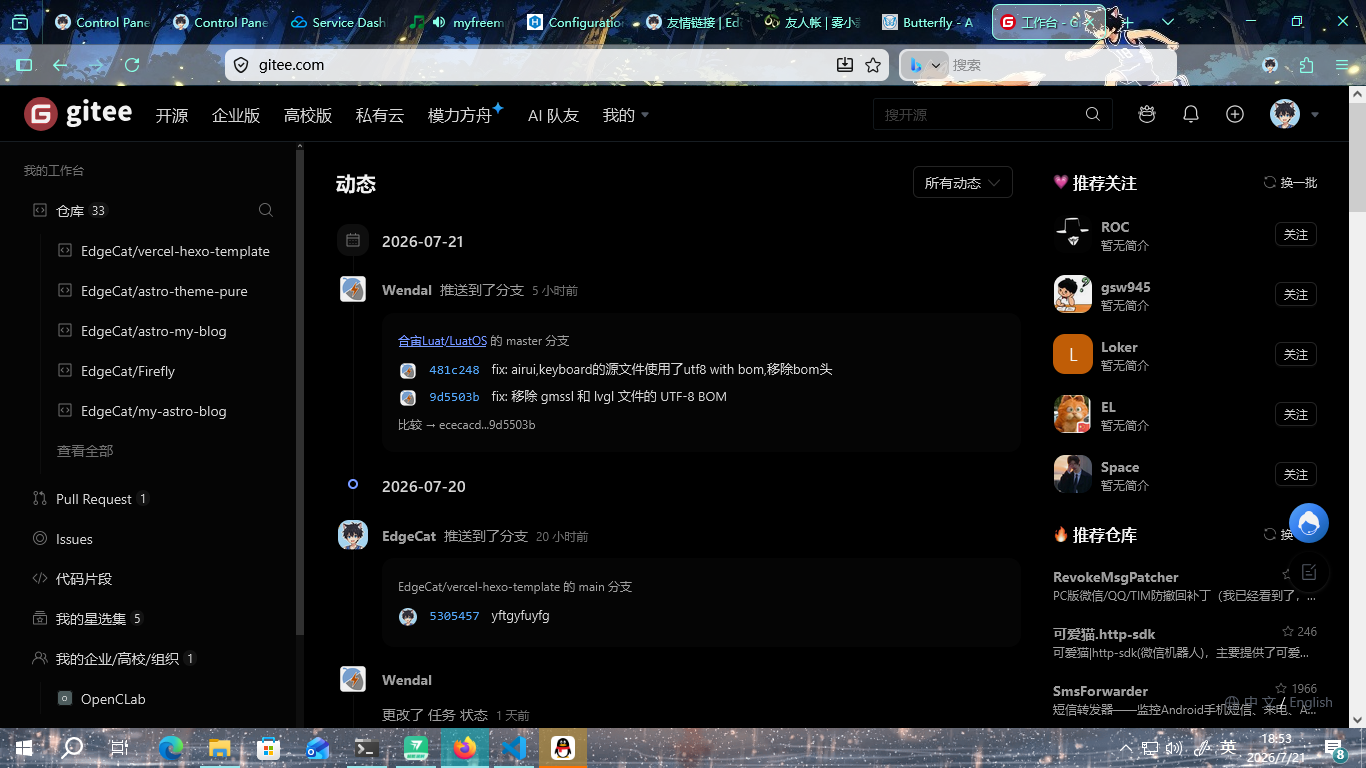Open commit 9d5503b link
1366x768 pixels.
pos(454,397)
